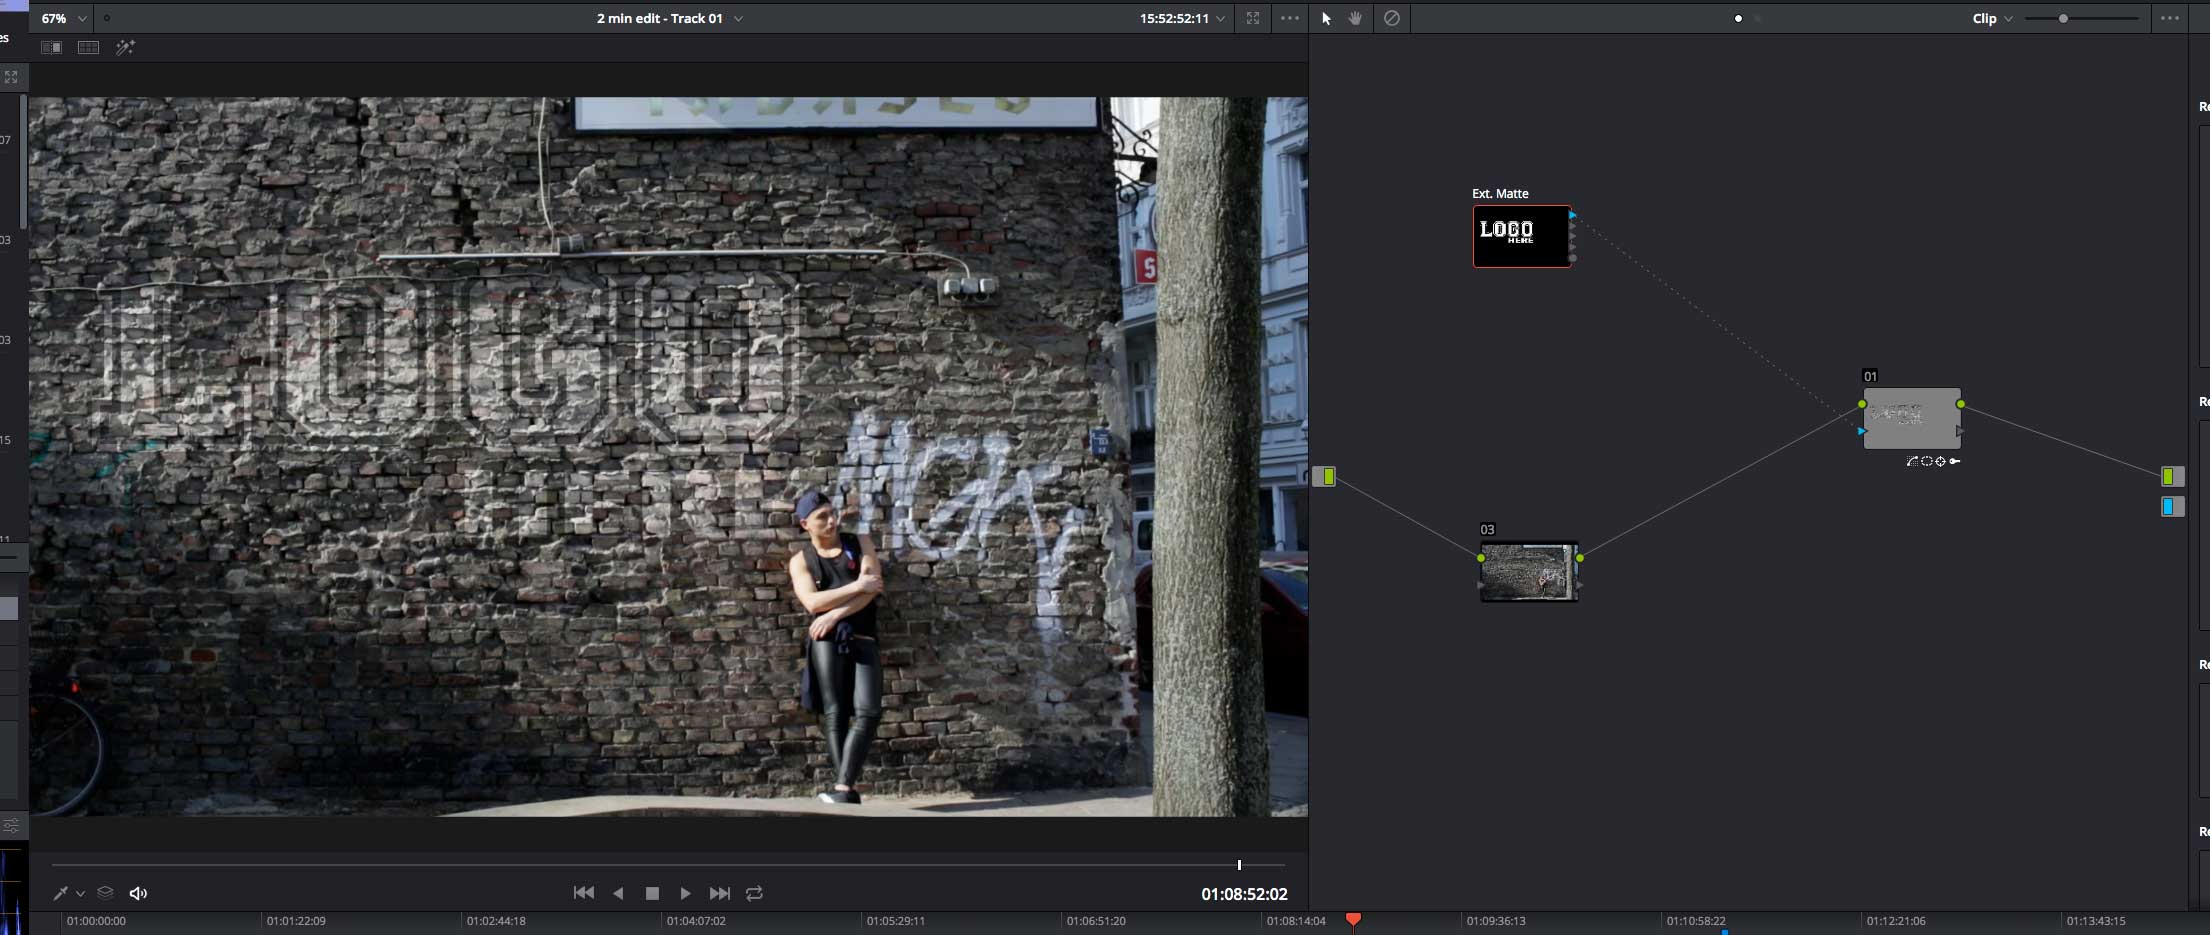The image size is (2210, 935).
Task: Select corrector node 01
Action: [x=1911, y=418]
